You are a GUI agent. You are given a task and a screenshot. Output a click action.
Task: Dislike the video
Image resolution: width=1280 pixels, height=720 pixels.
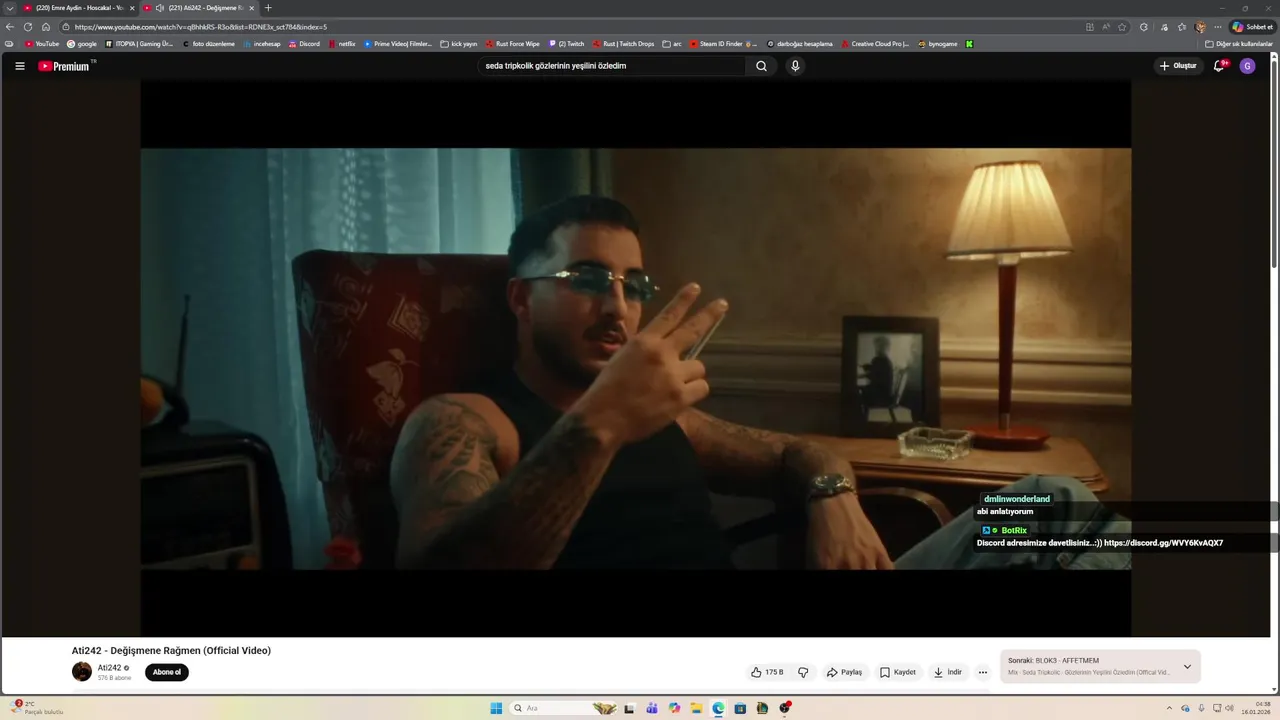point(803,672)
